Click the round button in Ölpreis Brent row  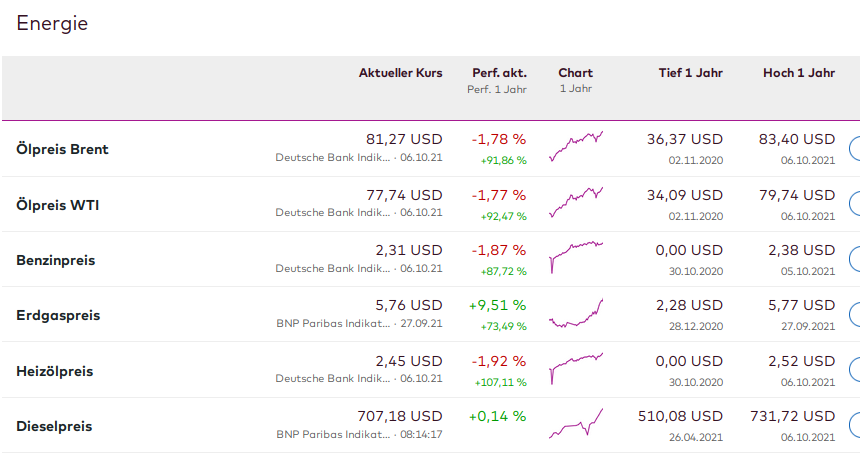[855, 149]
